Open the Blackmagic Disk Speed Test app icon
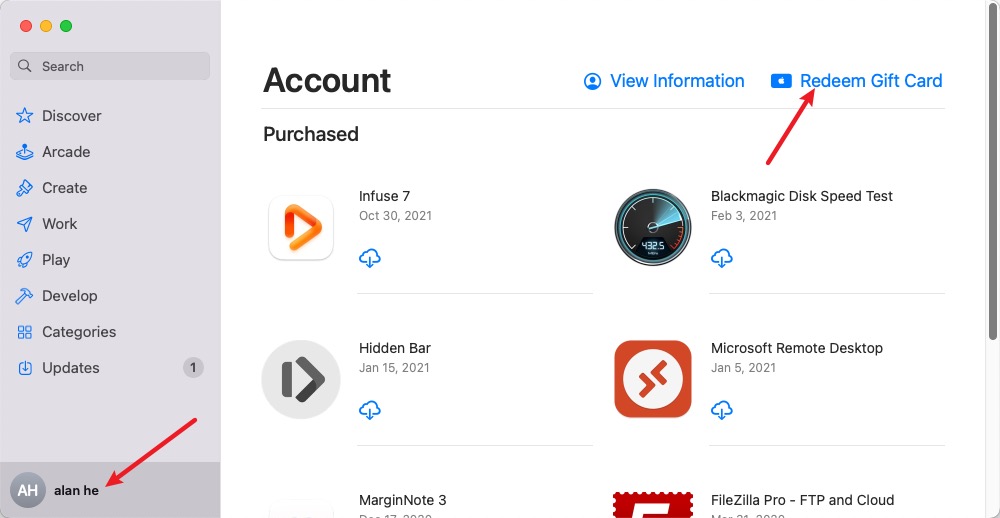1000x518 pixels. pos(652,227)
